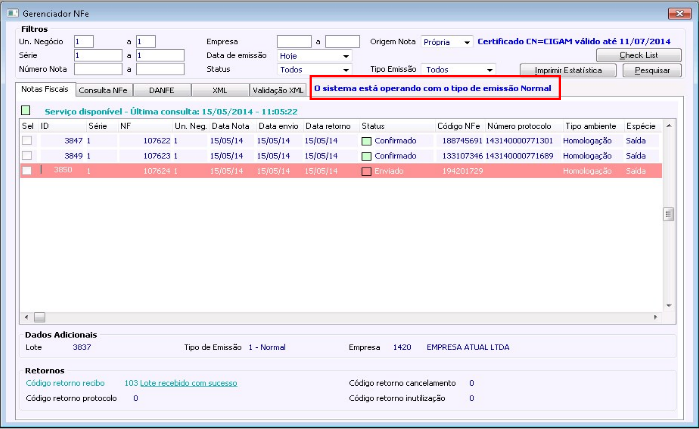The image size is (699, 429).
Task: Check the Sel box for ID 3849
Action: 27,156
